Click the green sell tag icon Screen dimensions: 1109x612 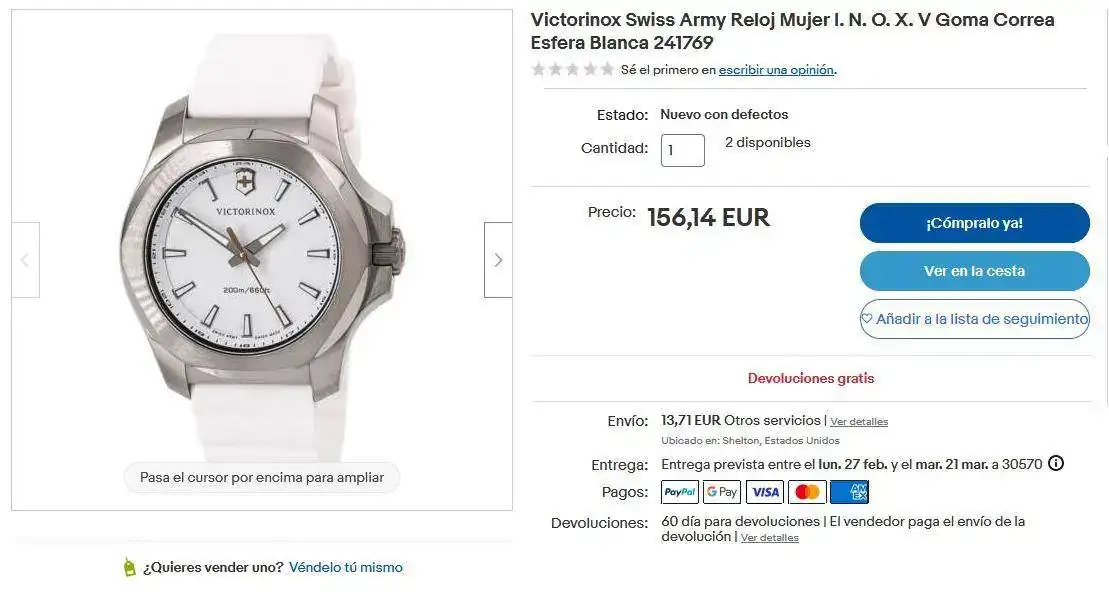tap(129, 567)
